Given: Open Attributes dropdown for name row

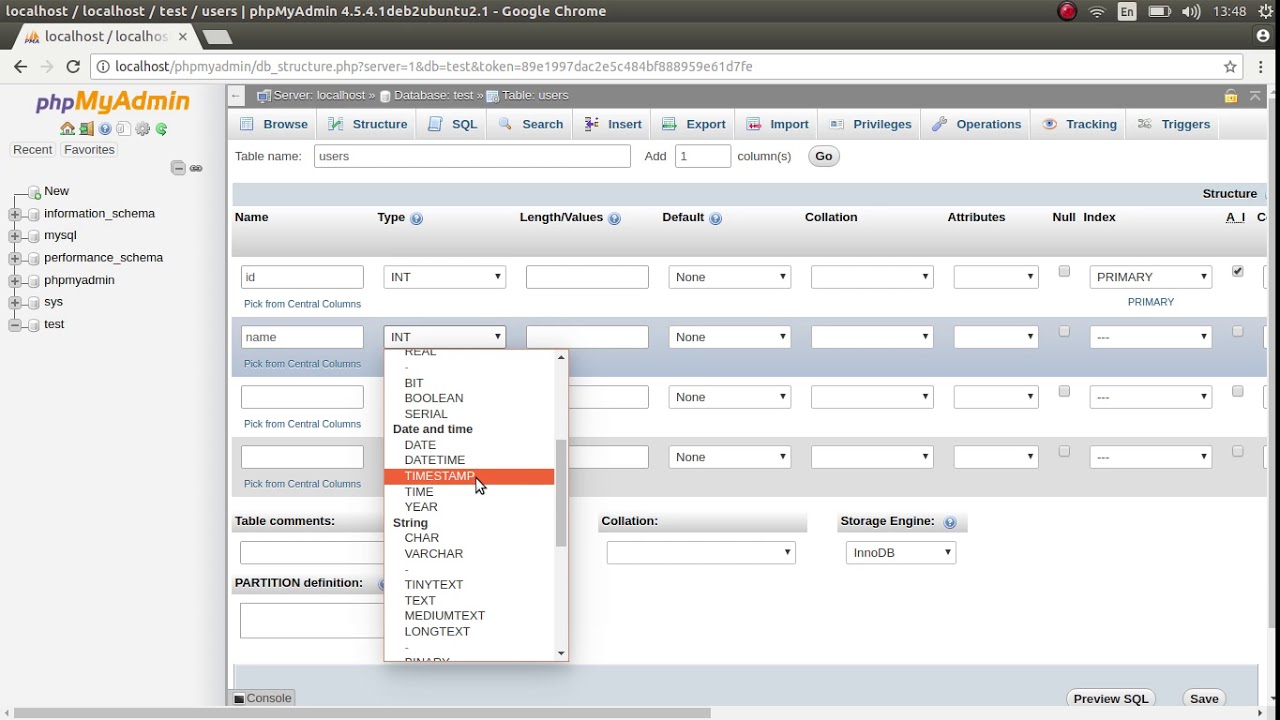Looking at the screenshot, I should click(996, 337).
